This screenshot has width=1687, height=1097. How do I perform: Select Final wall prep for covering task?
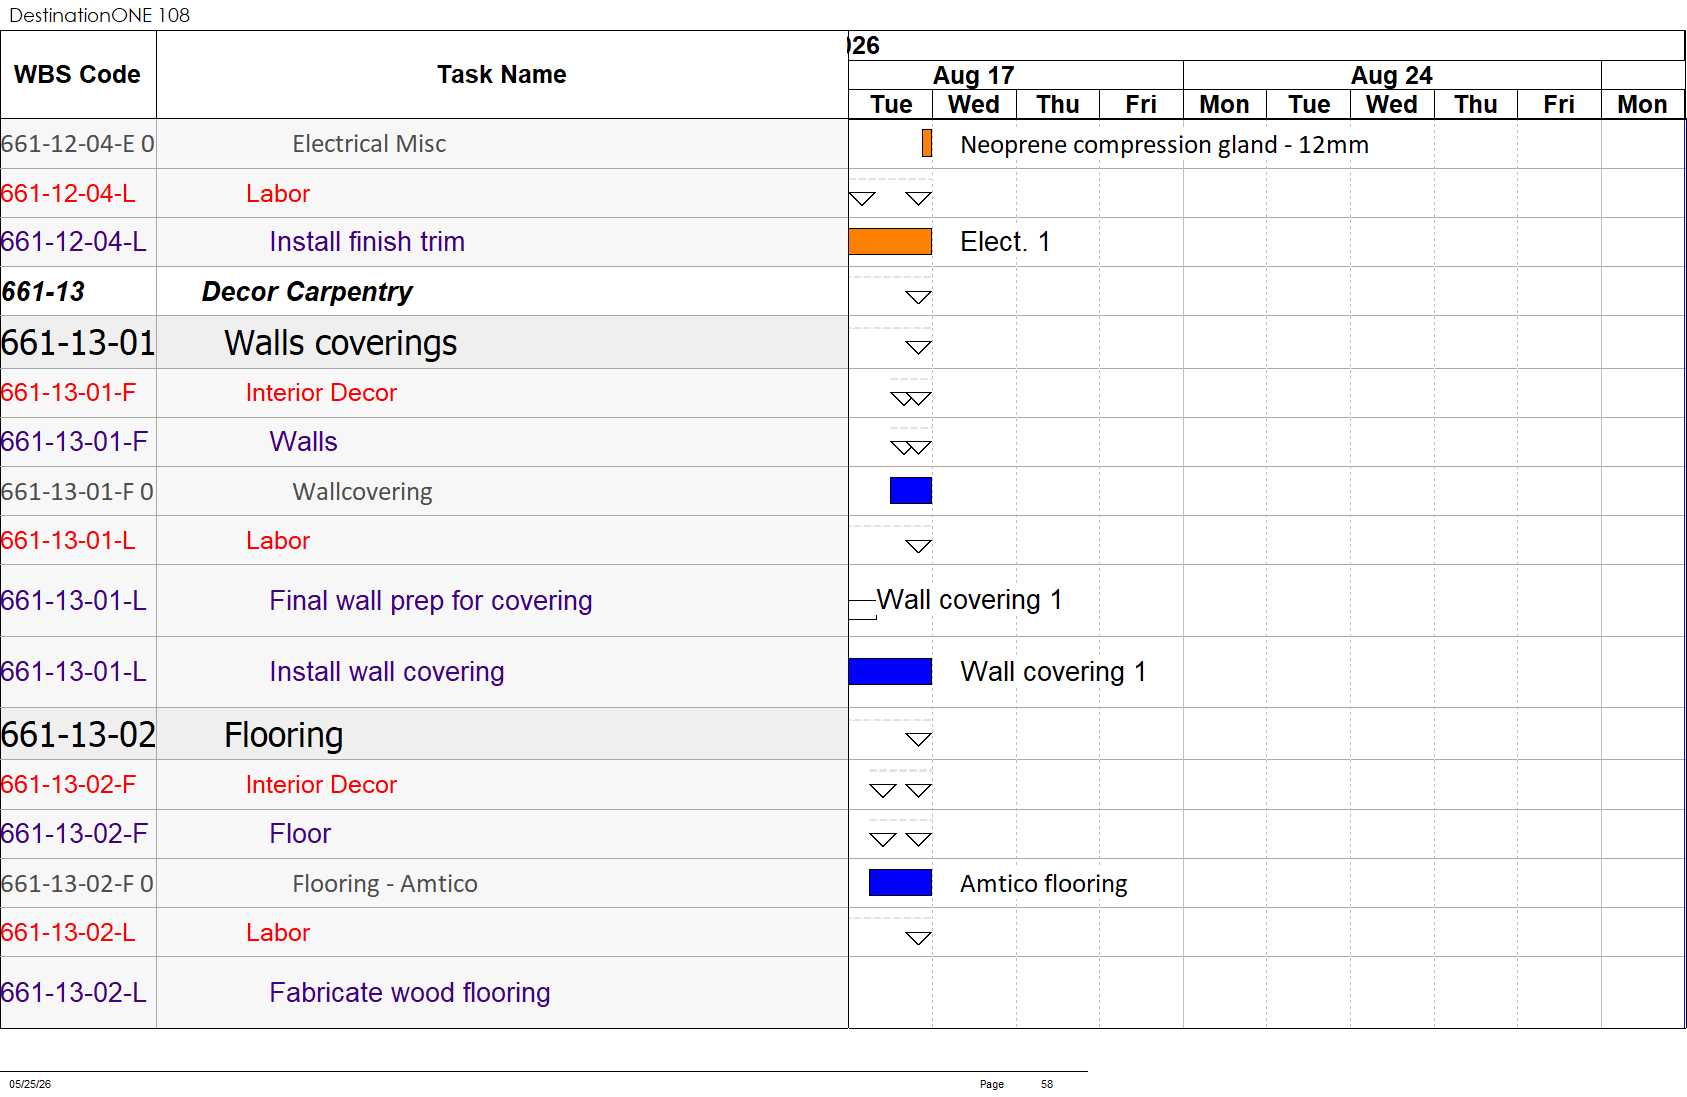click(431, 601)
